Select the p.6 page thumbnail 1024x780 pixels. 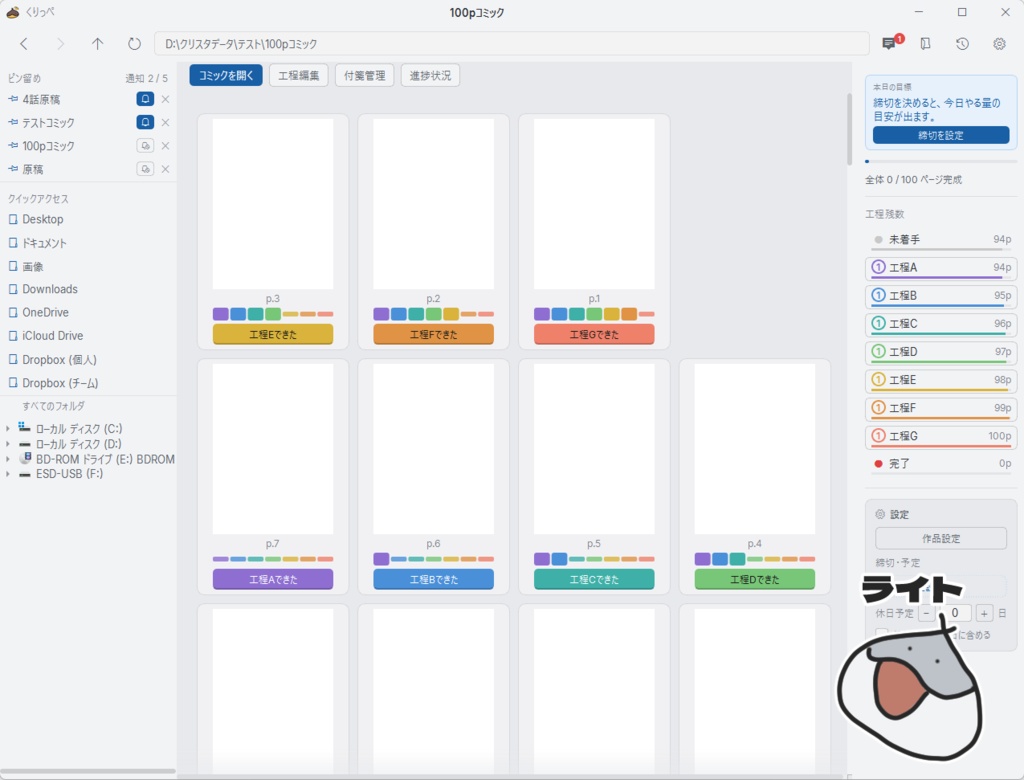click(434, 449)
